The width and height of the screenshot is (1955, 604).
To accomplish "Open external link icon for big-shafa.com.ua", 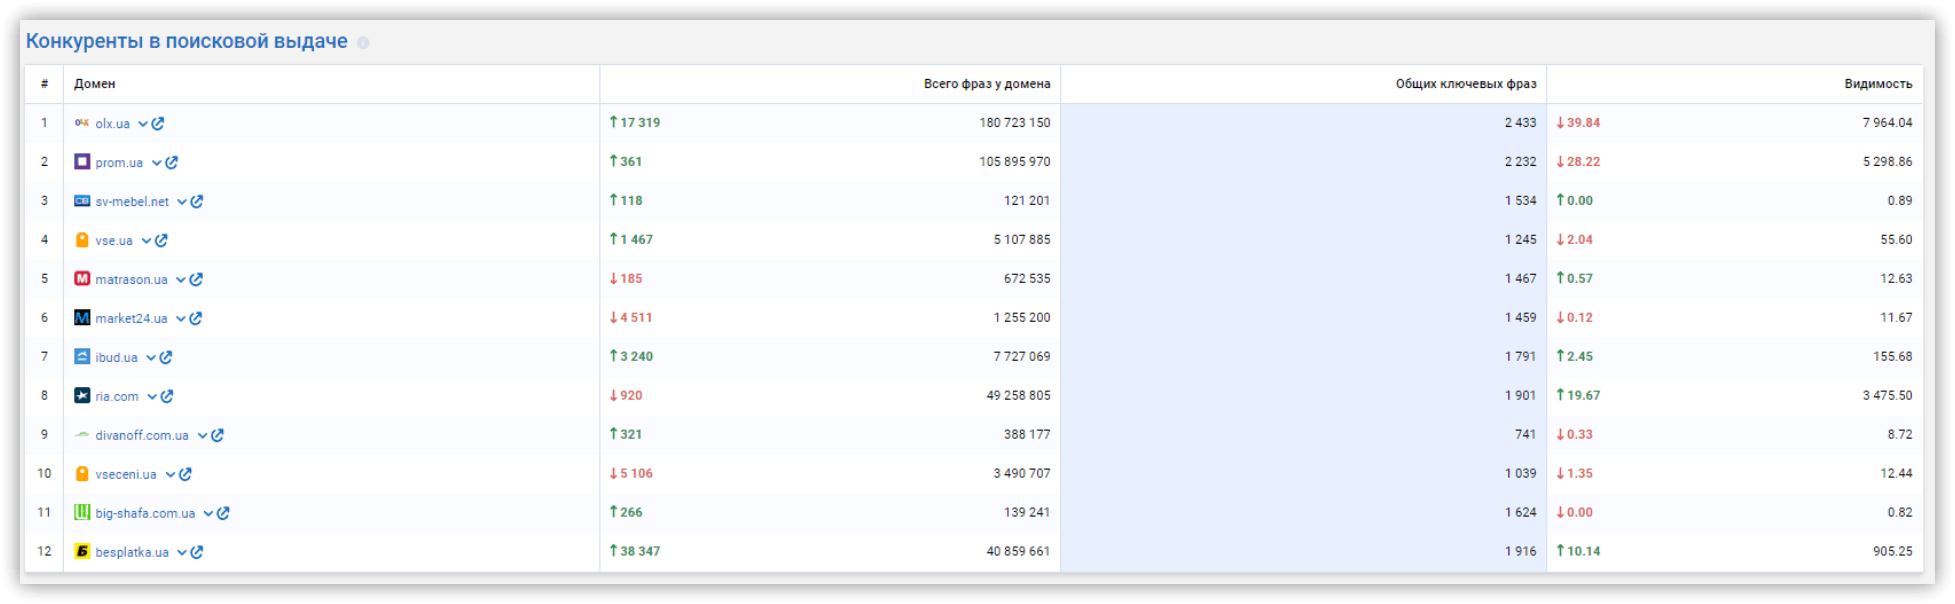I will (x=223, y=514).
